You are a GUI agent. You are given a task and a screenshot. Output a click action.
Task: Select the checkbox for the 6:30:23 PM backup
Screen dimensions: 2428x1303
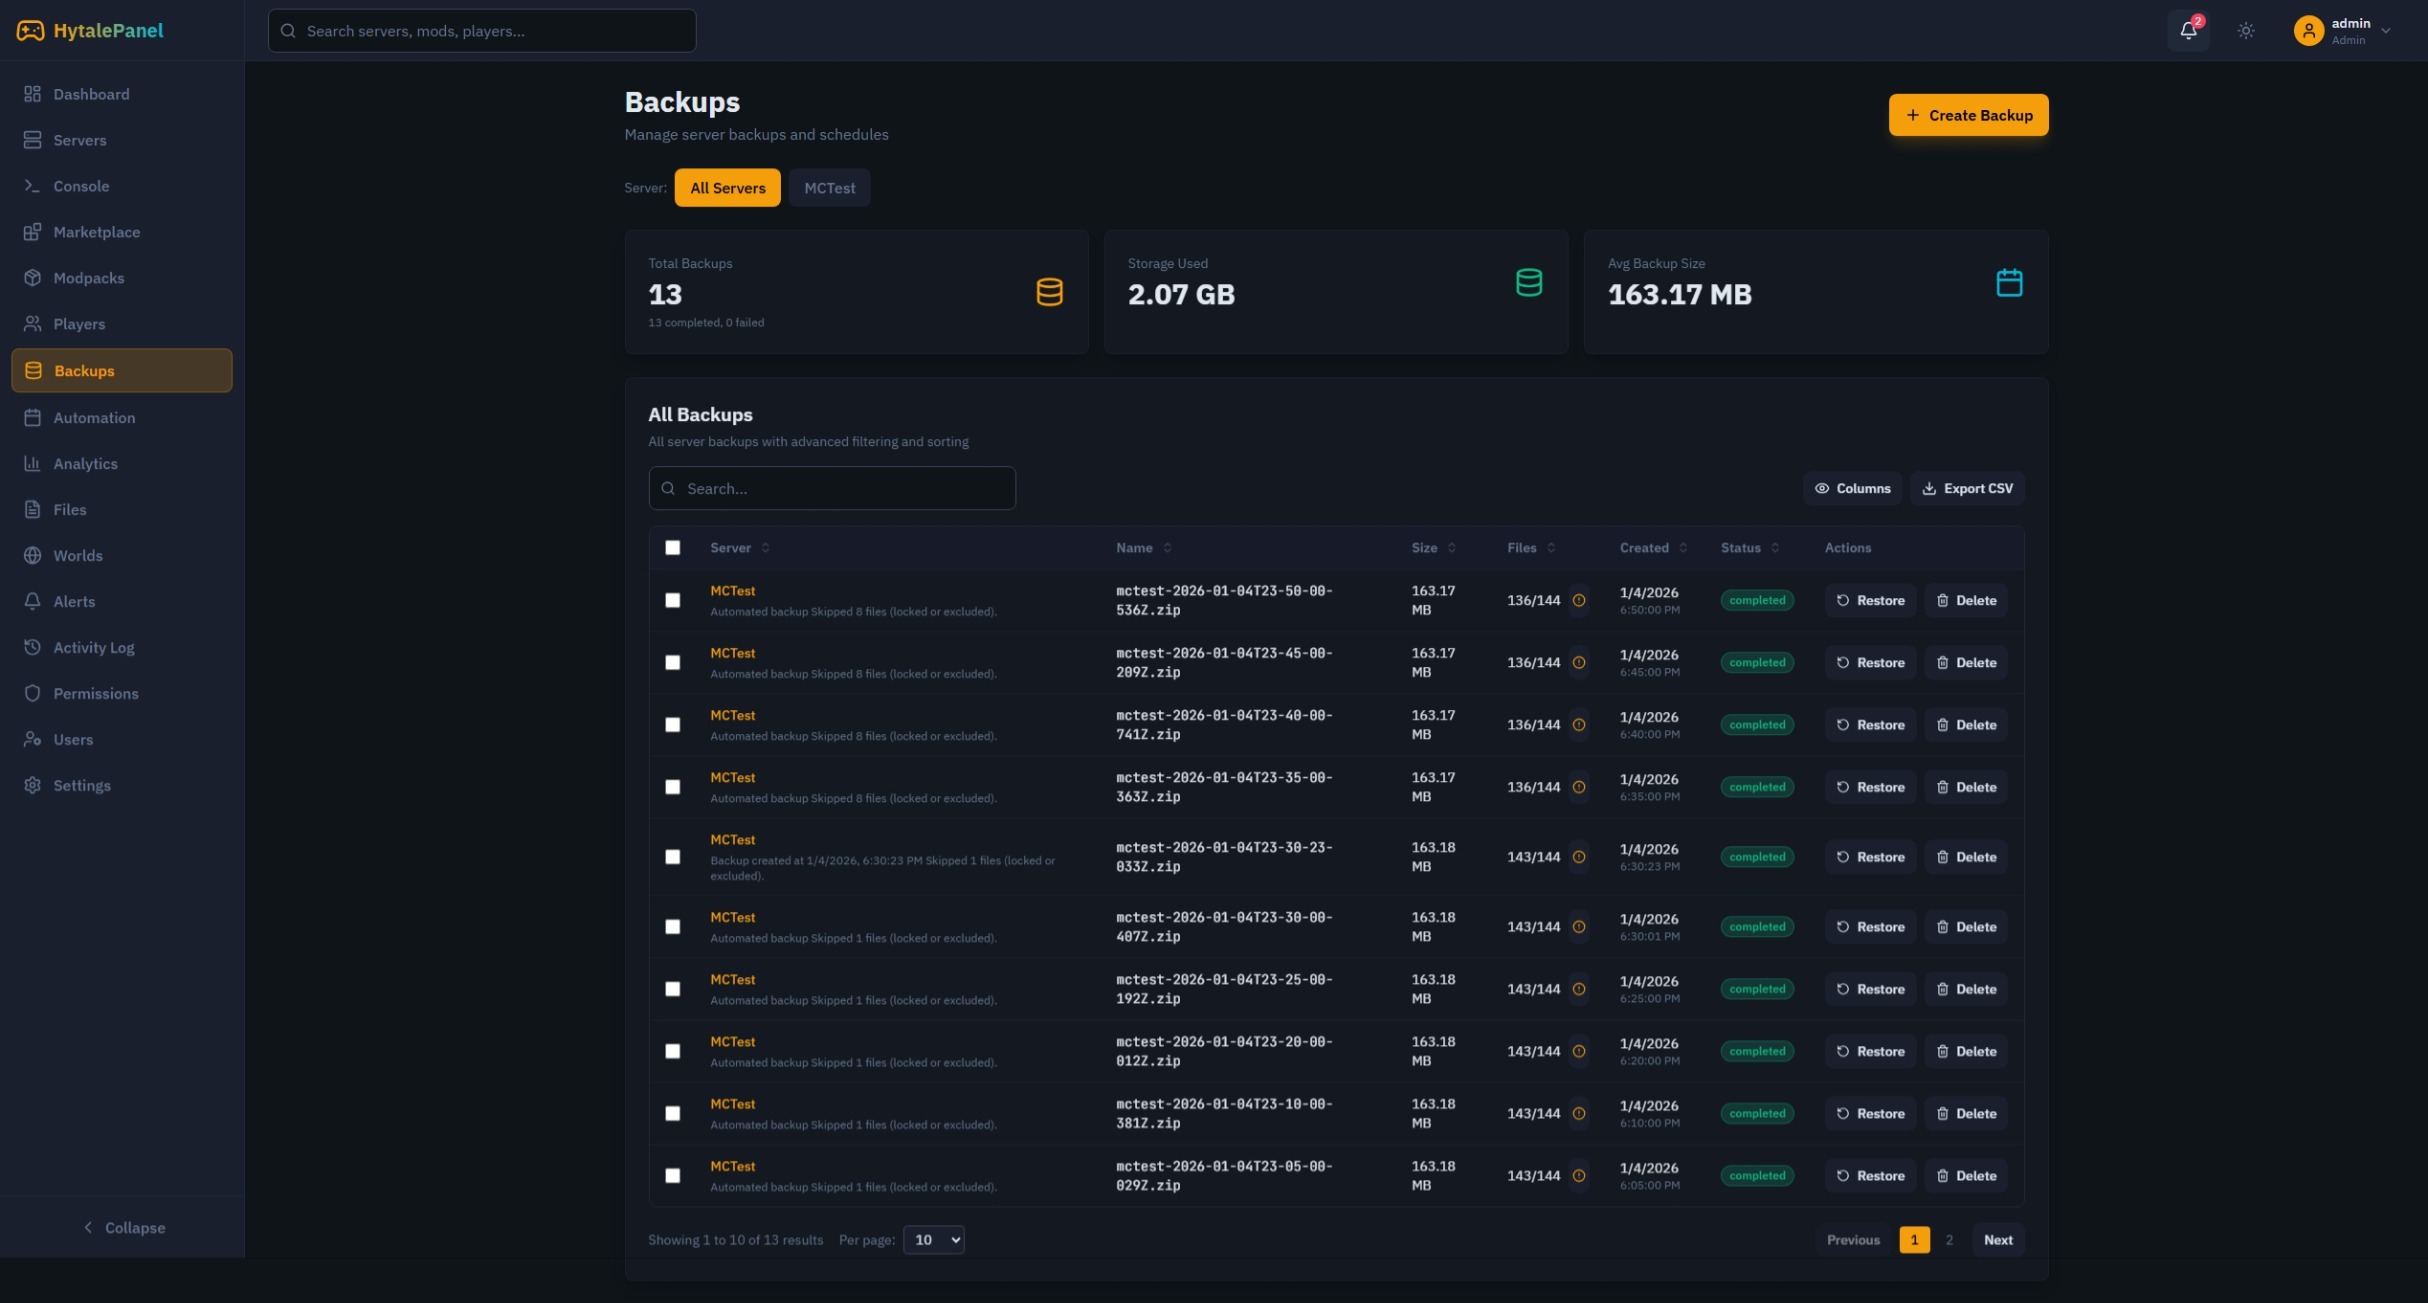point(673,857)
